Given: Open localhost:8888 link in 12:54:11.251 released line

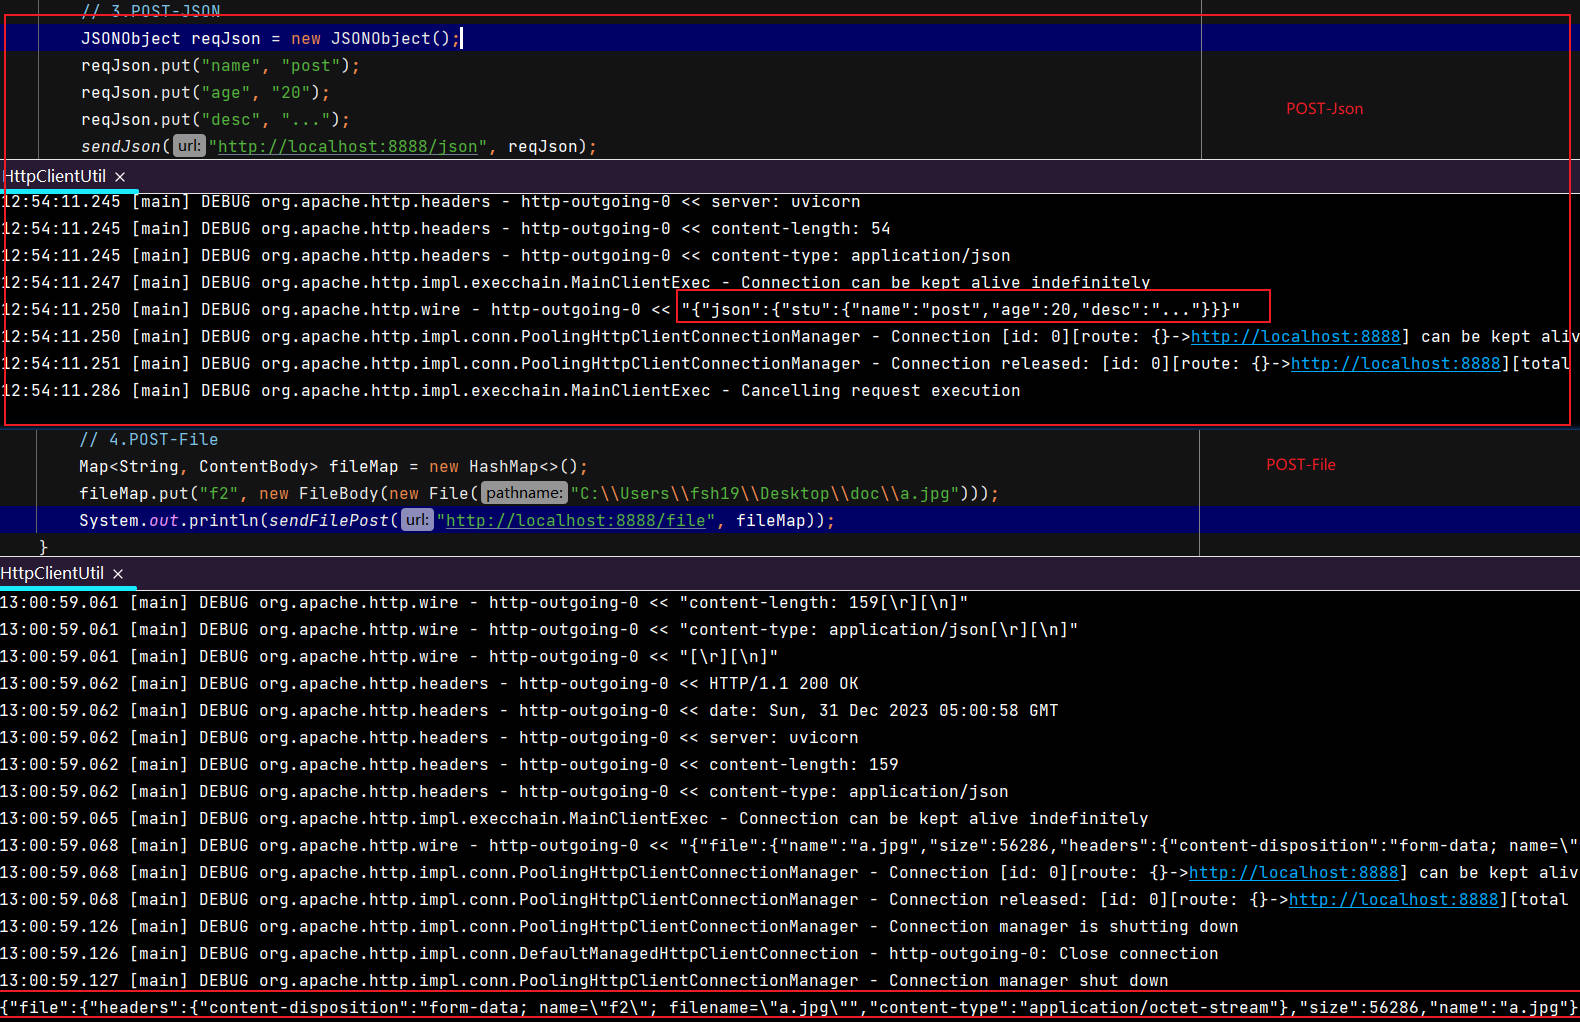Looking at the screenshot, I should [1395, 364].
